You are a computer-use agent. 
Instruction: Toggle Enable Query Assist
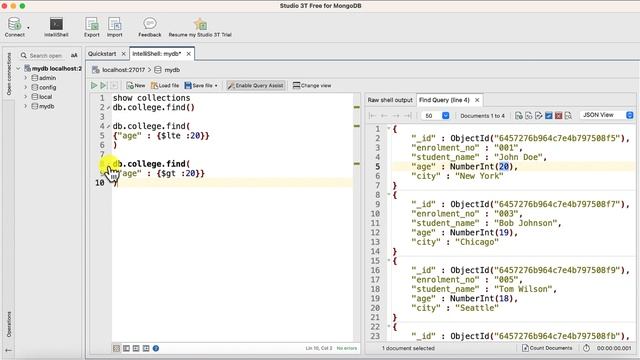point(256,85)
